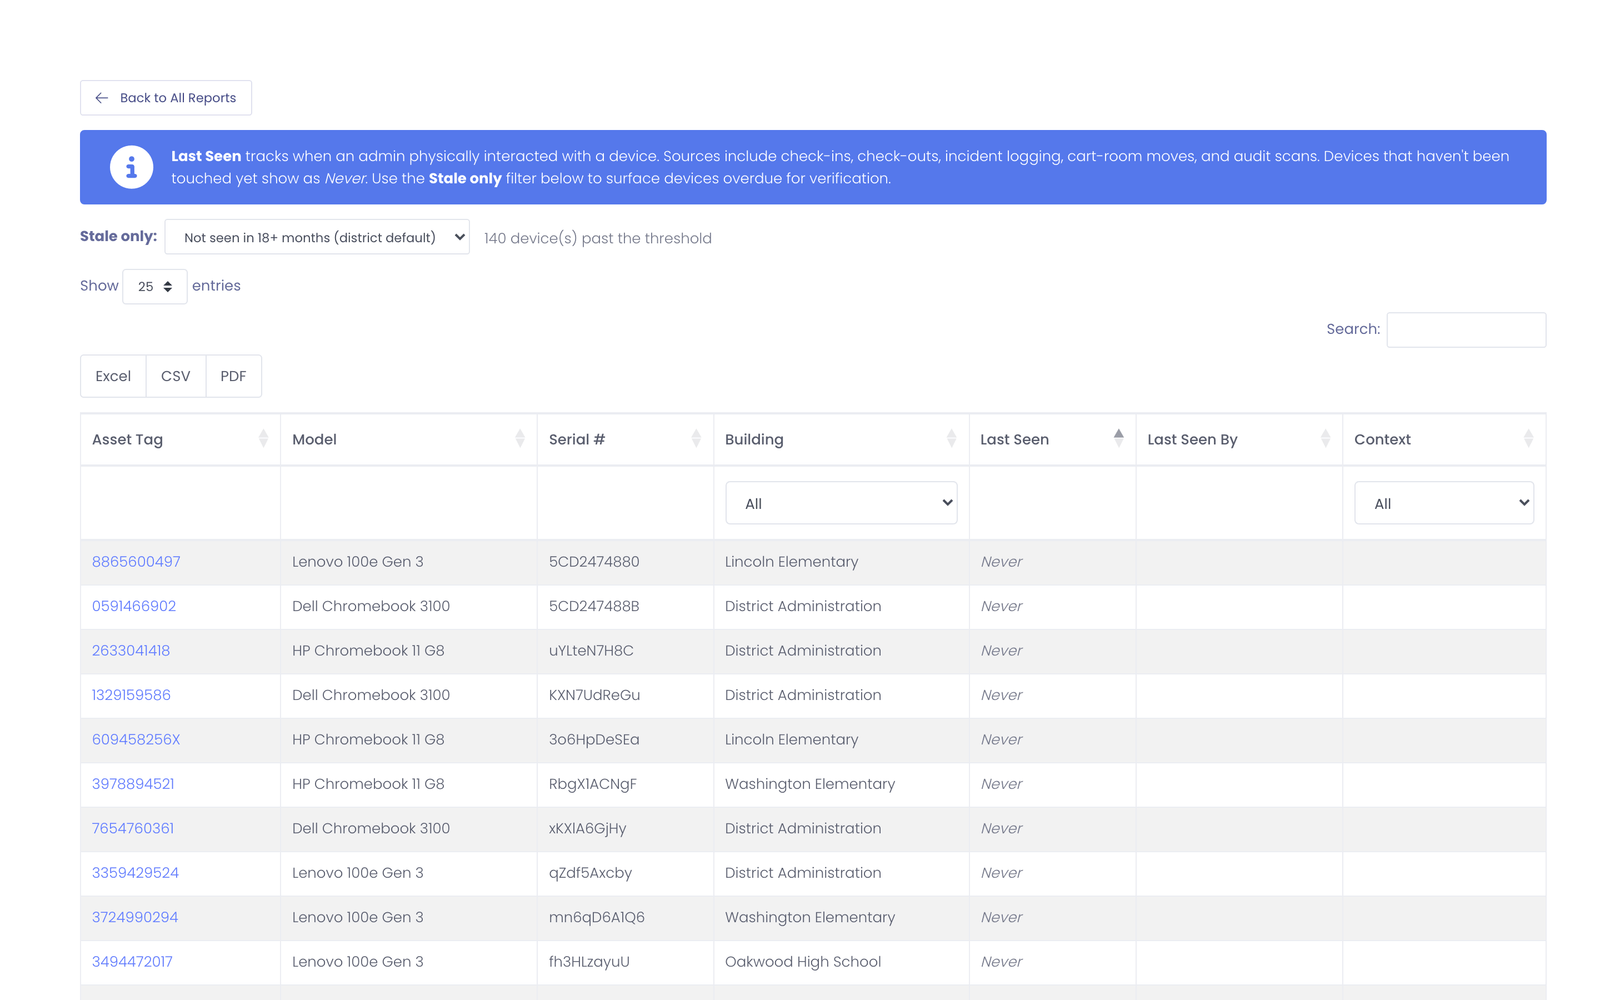This screenshot has height=1000, width=1600.
Task: Select serial number 5CD247488B
Action: click(594, 606)
